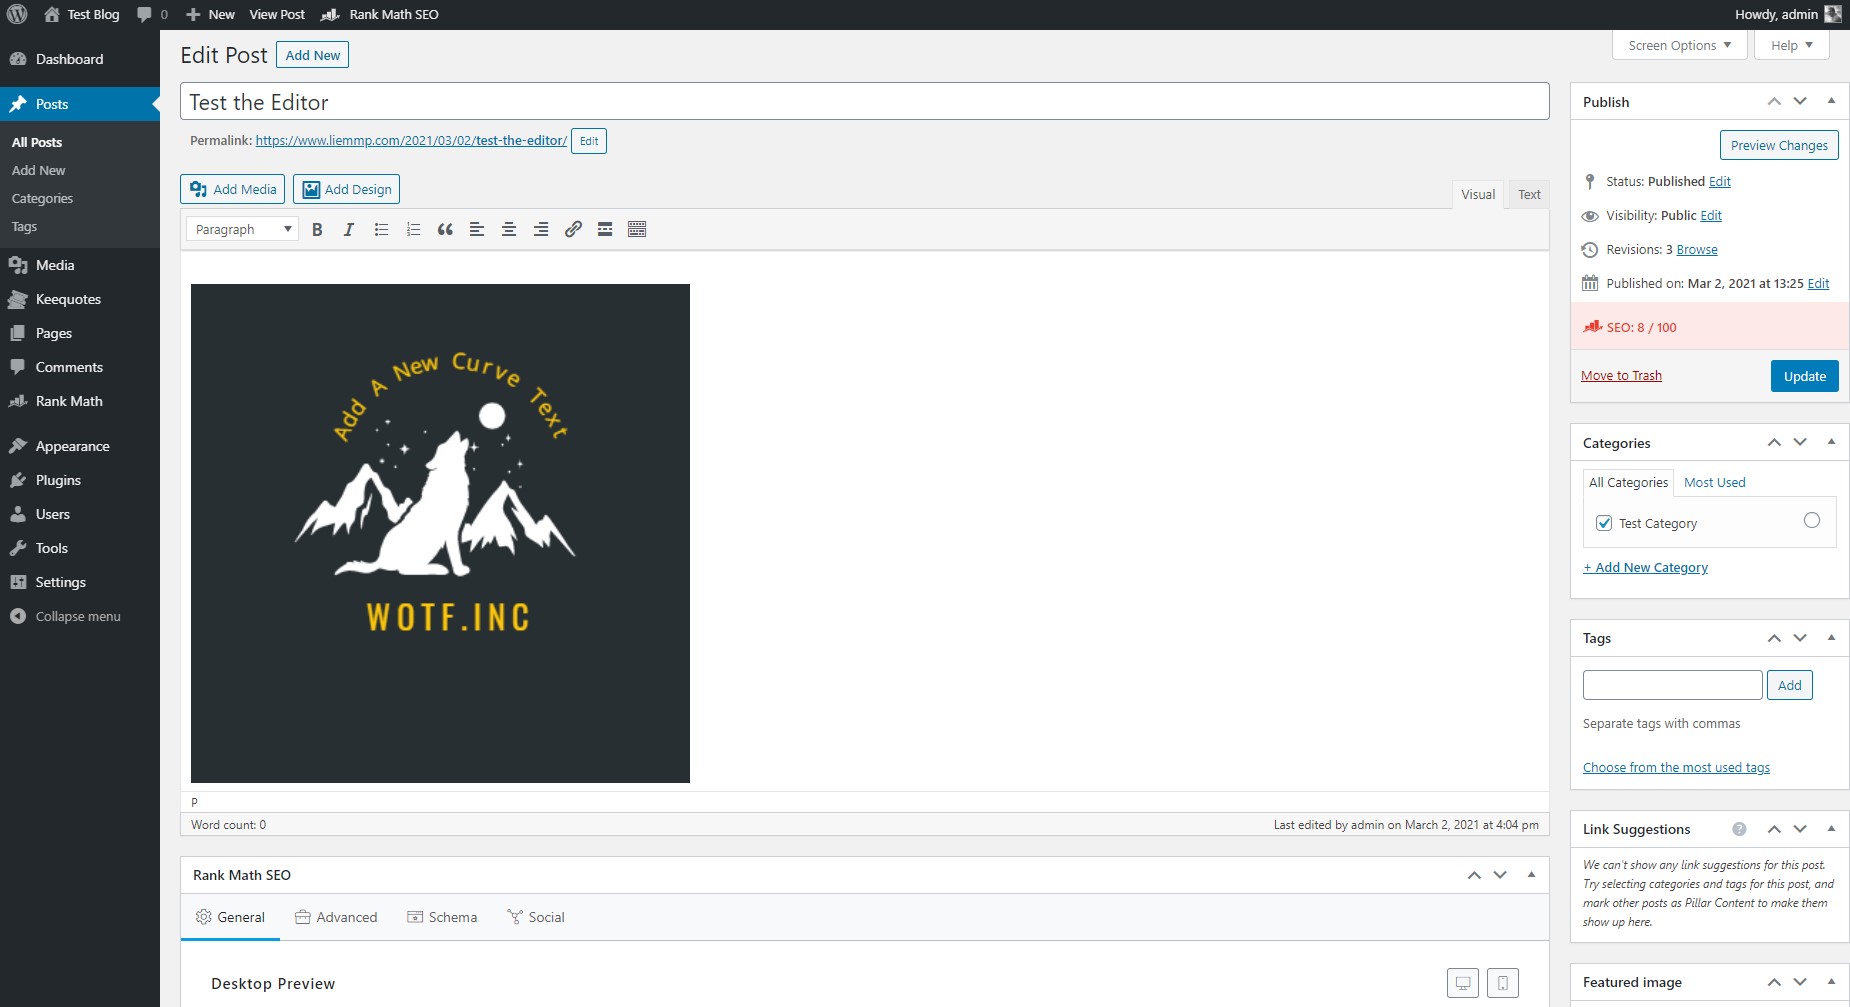This screenshot has height=1007, width=1850.
Task: Browse post revisions link
Action: click(x=1697, y=250)
